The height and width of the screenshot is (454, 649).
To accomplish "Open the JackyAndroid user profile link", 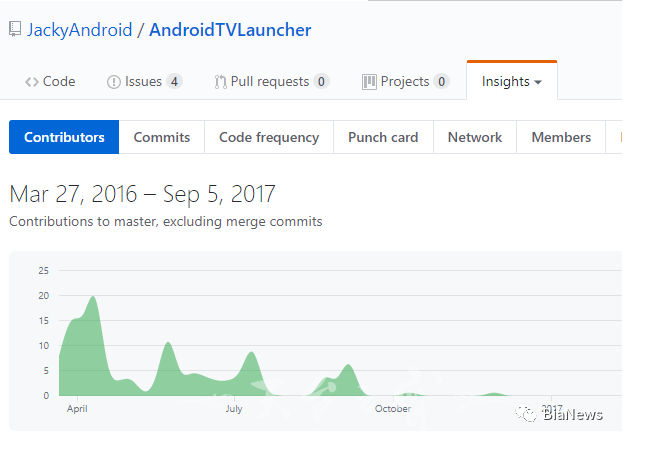I will click(79, 30).
